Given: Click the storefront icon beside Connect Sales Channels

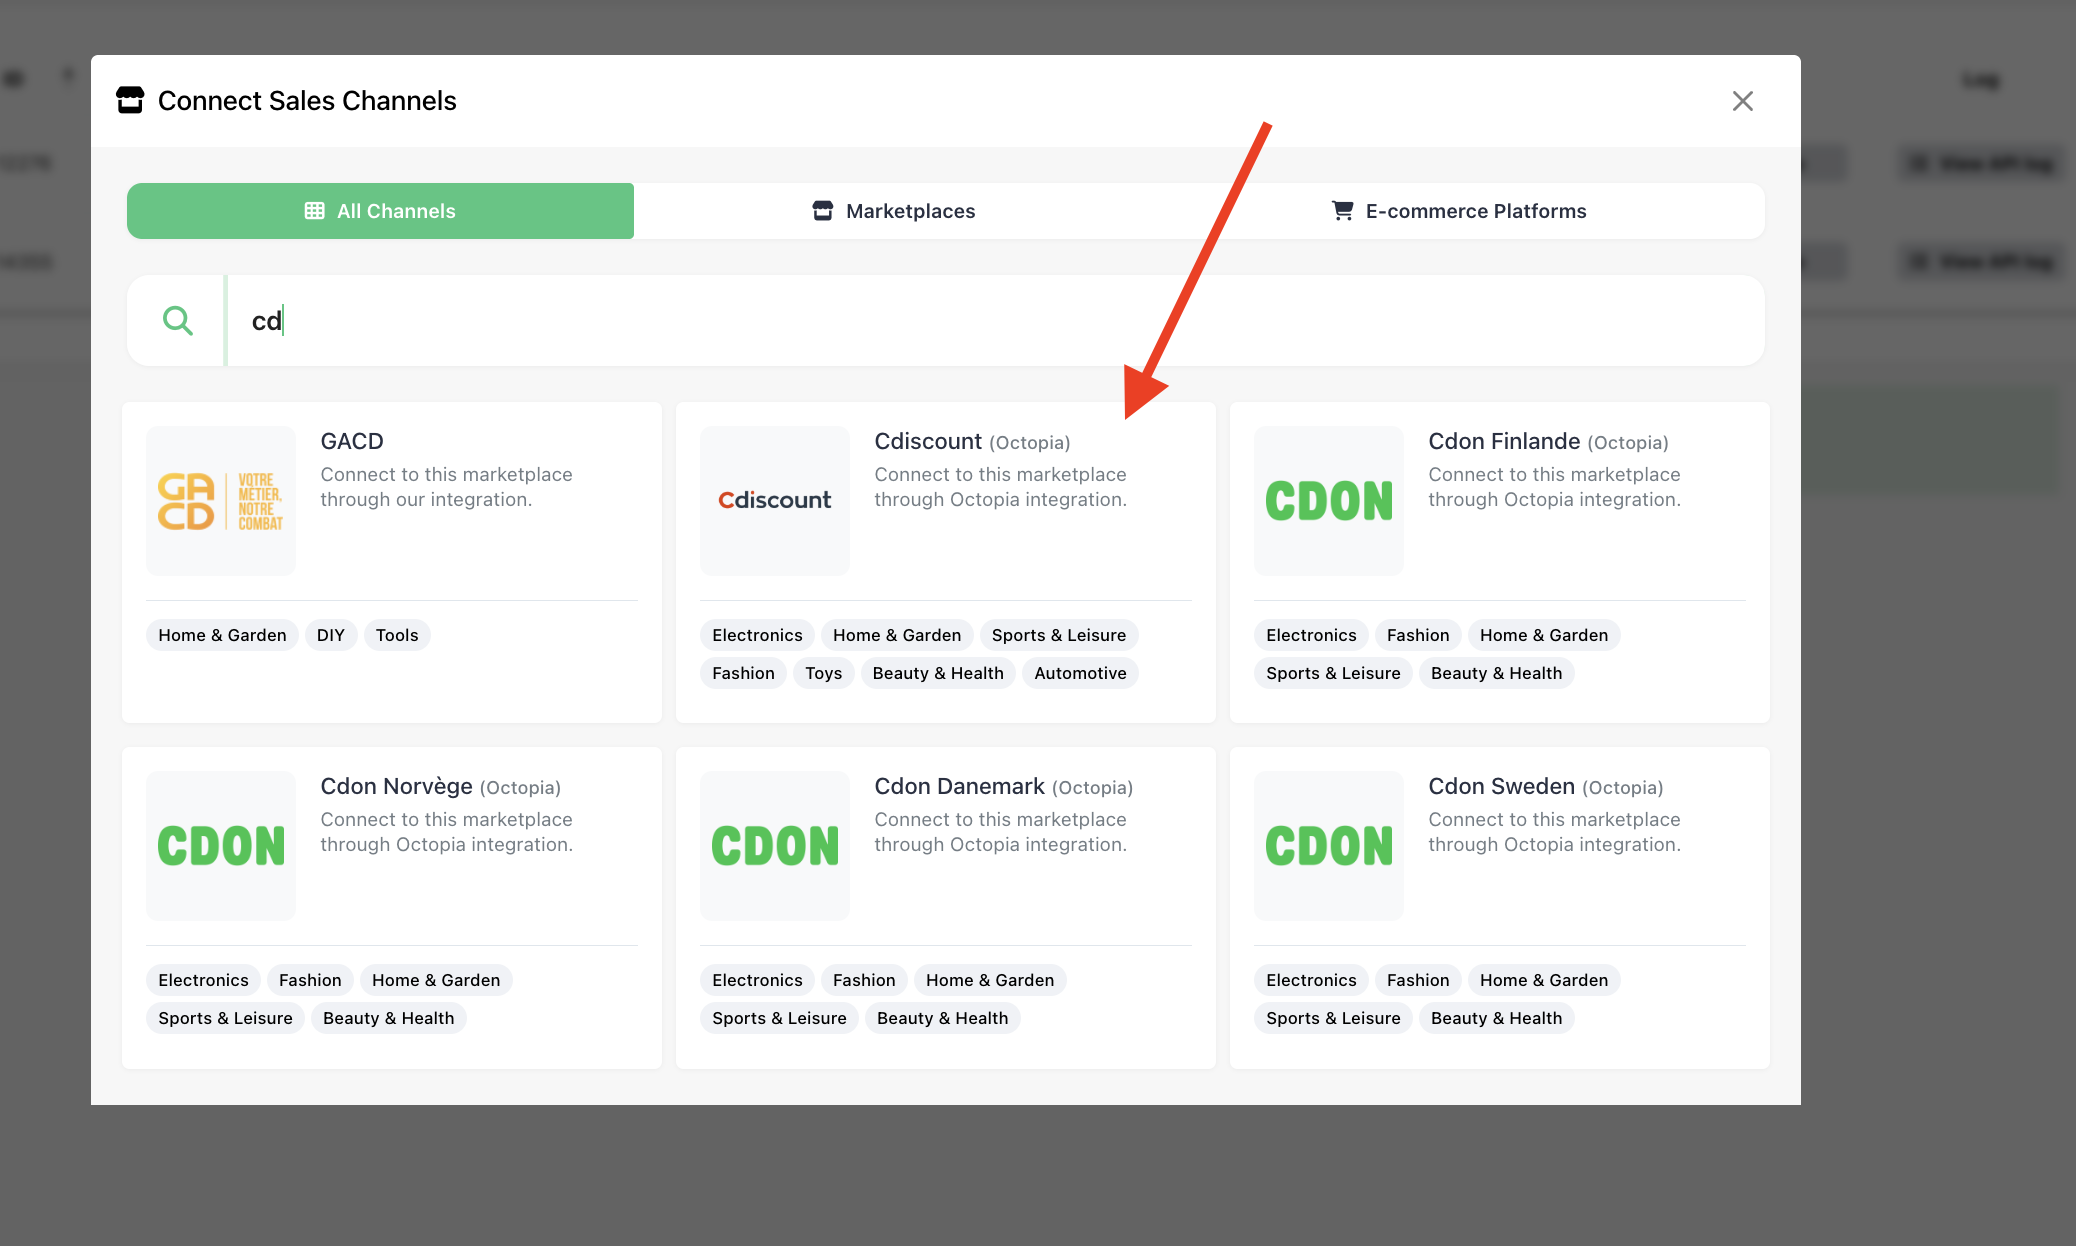Looking at the screenshot, I should [x=130, y=100].
